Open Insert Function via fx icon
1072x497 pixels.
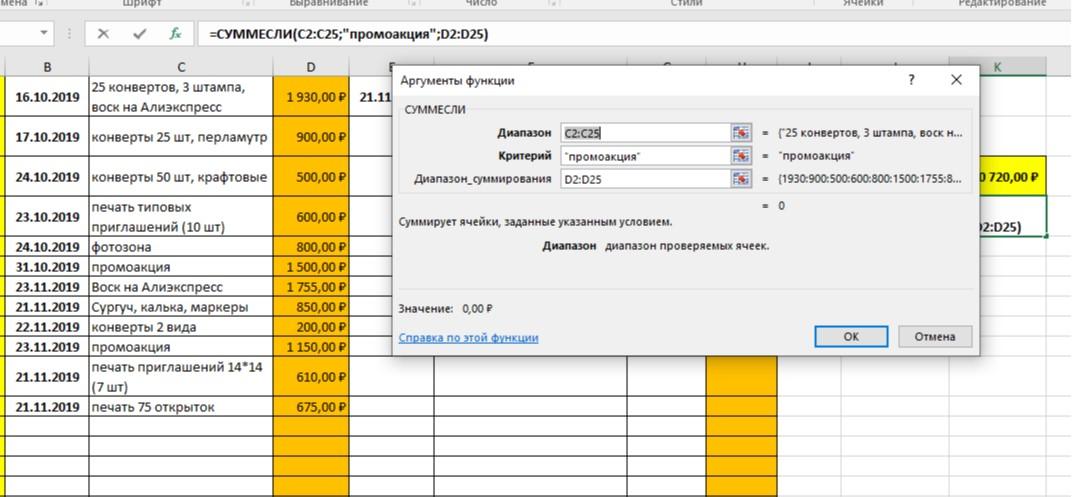pyautogui.click(x=175, y=34)
